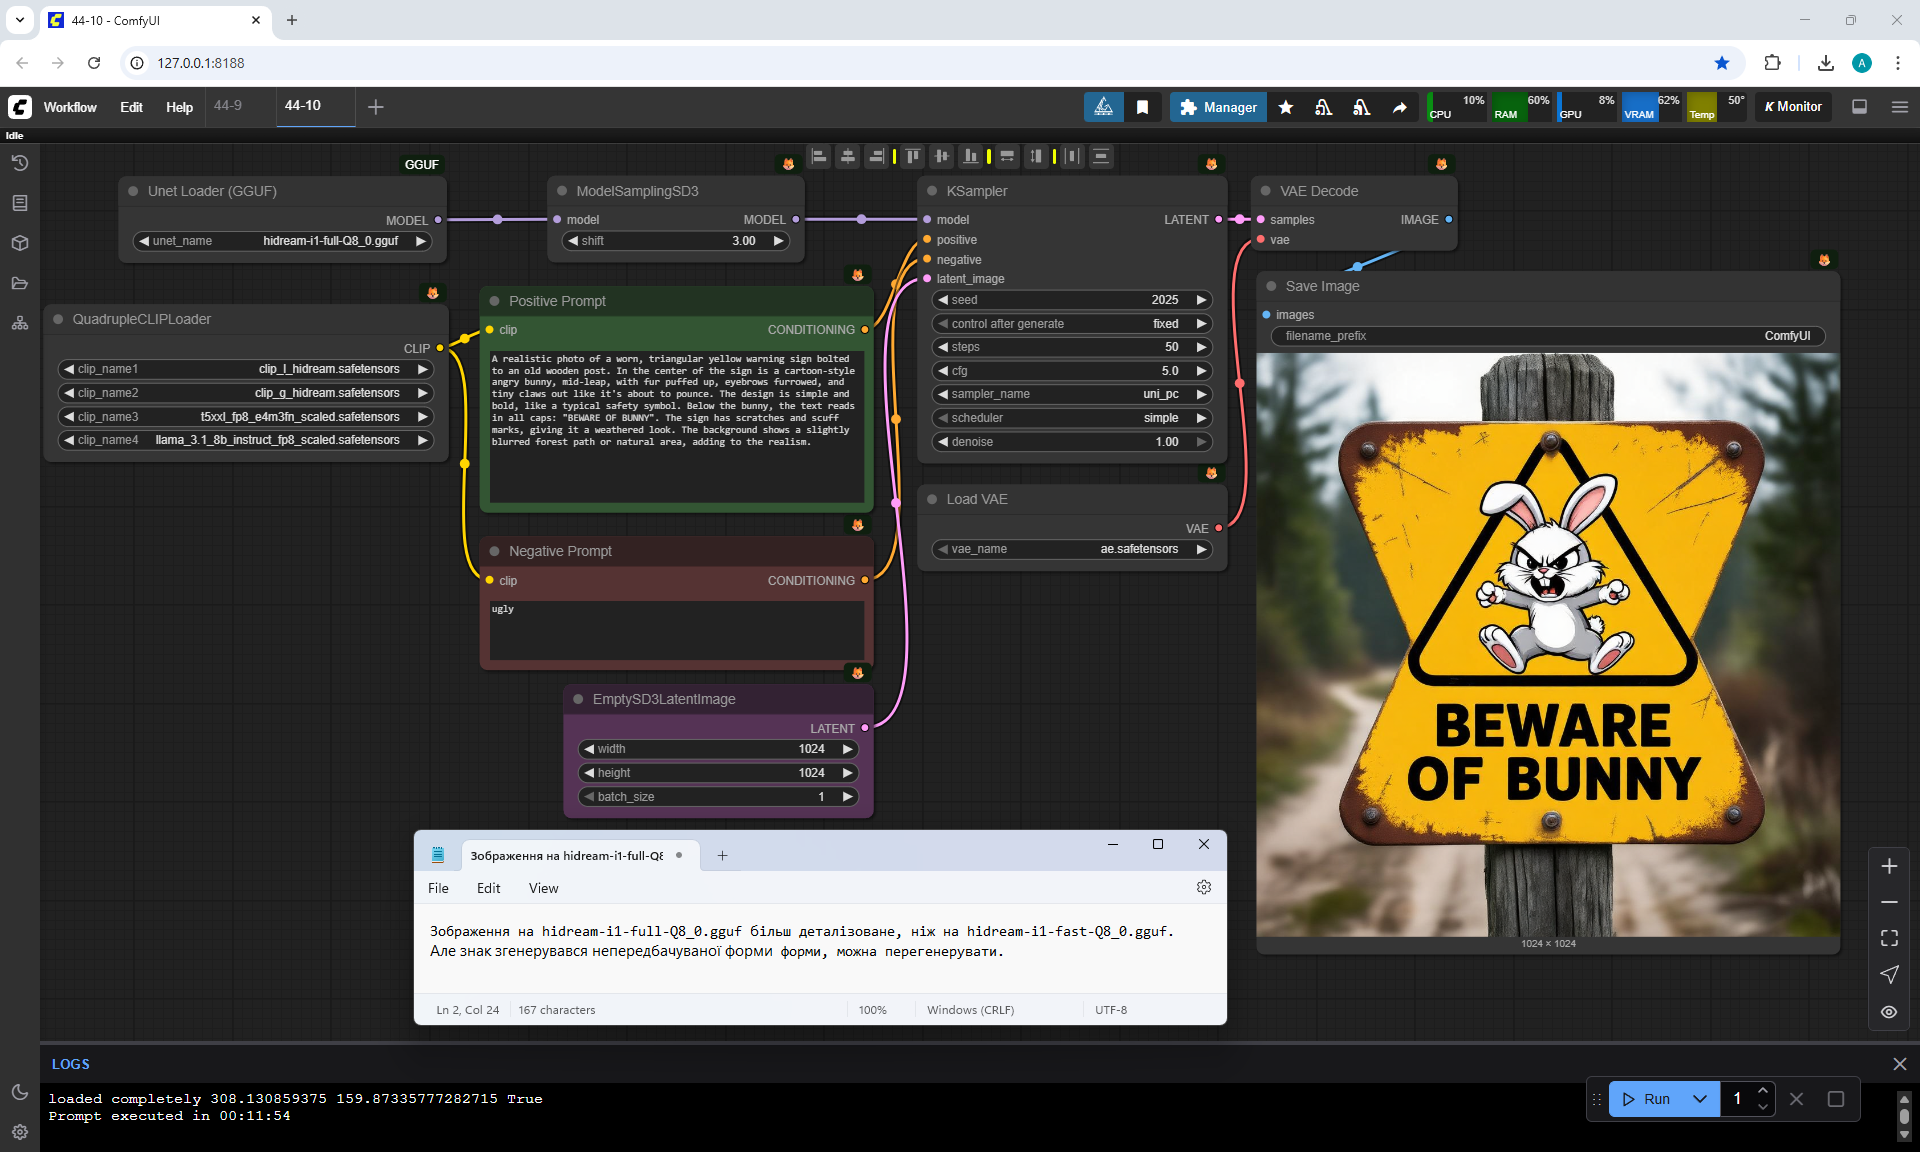
Task: Toggle link visibility eye icon
Action: 1889,1012
